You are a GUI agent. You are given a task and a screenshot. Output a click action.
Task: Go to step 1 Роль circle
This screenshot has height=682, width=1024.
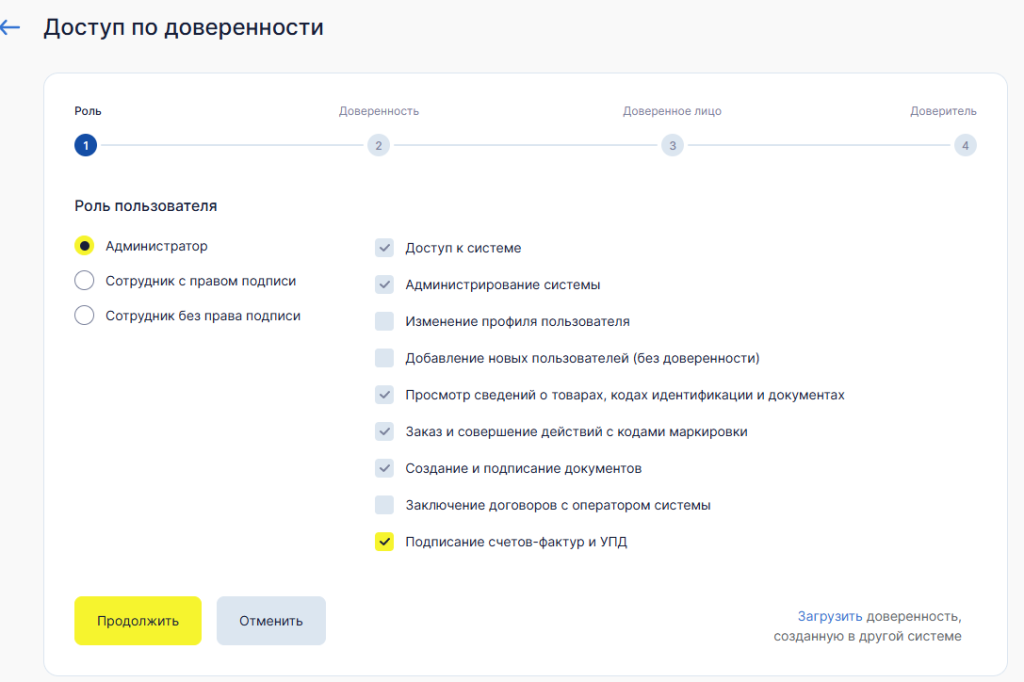pyautogui.click(x=86, y=145)
